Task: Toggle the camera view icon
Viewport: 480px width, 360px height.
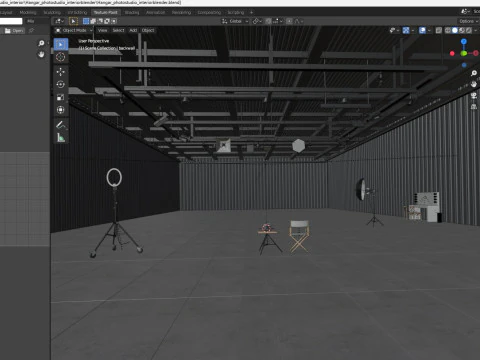Action: (x=474, y=96)
